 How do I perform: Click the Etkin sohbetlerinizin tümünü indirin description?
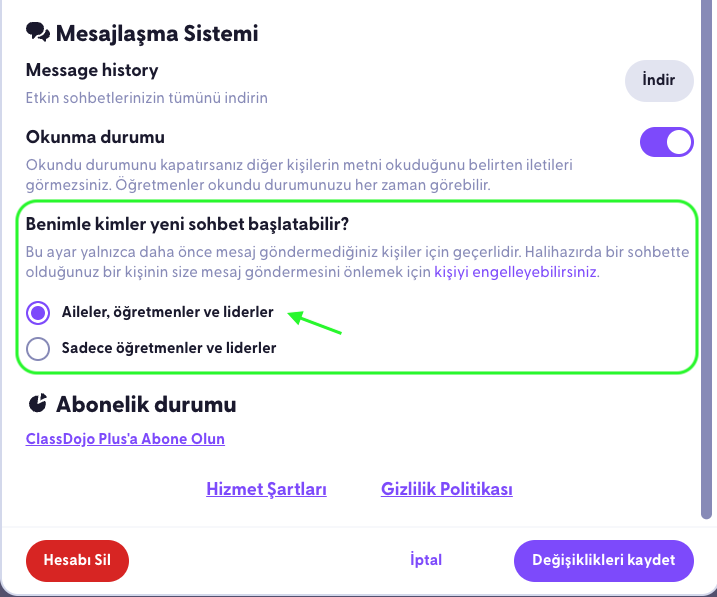pos(146,98)
